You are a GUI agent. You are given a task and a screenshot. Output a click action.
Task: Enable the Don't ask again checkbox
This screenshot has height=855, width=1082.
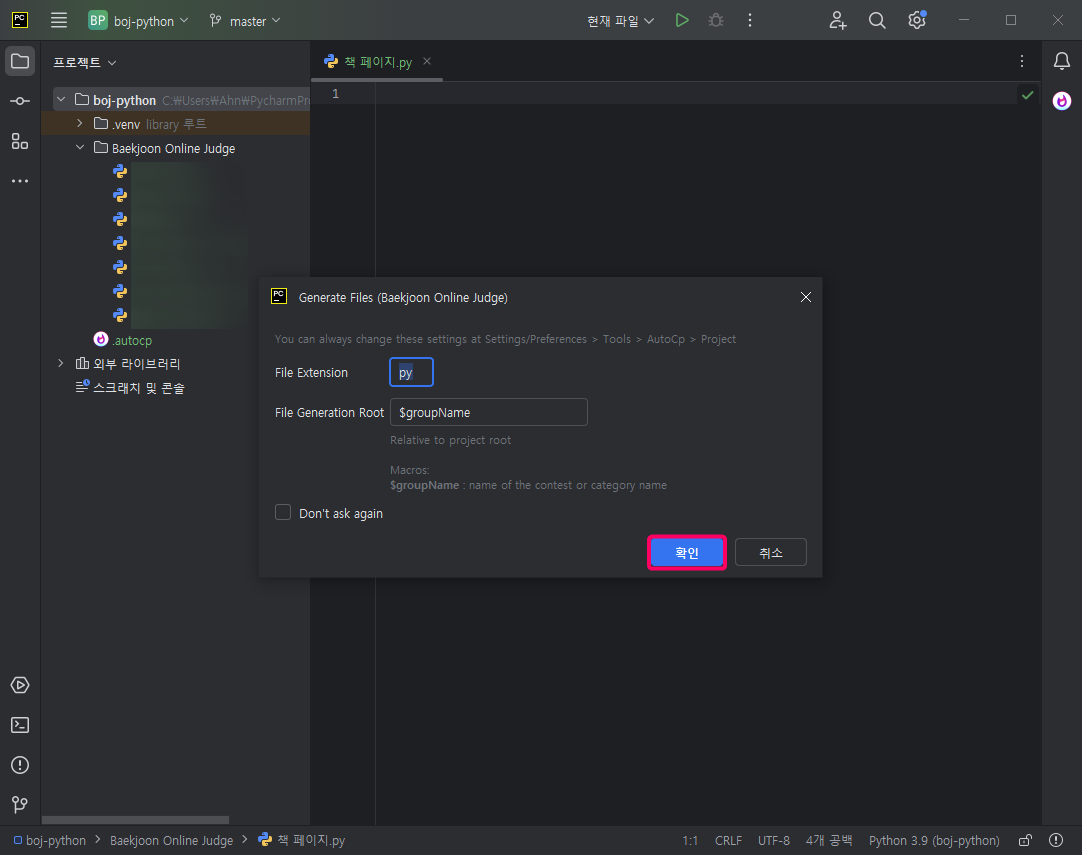283,513
